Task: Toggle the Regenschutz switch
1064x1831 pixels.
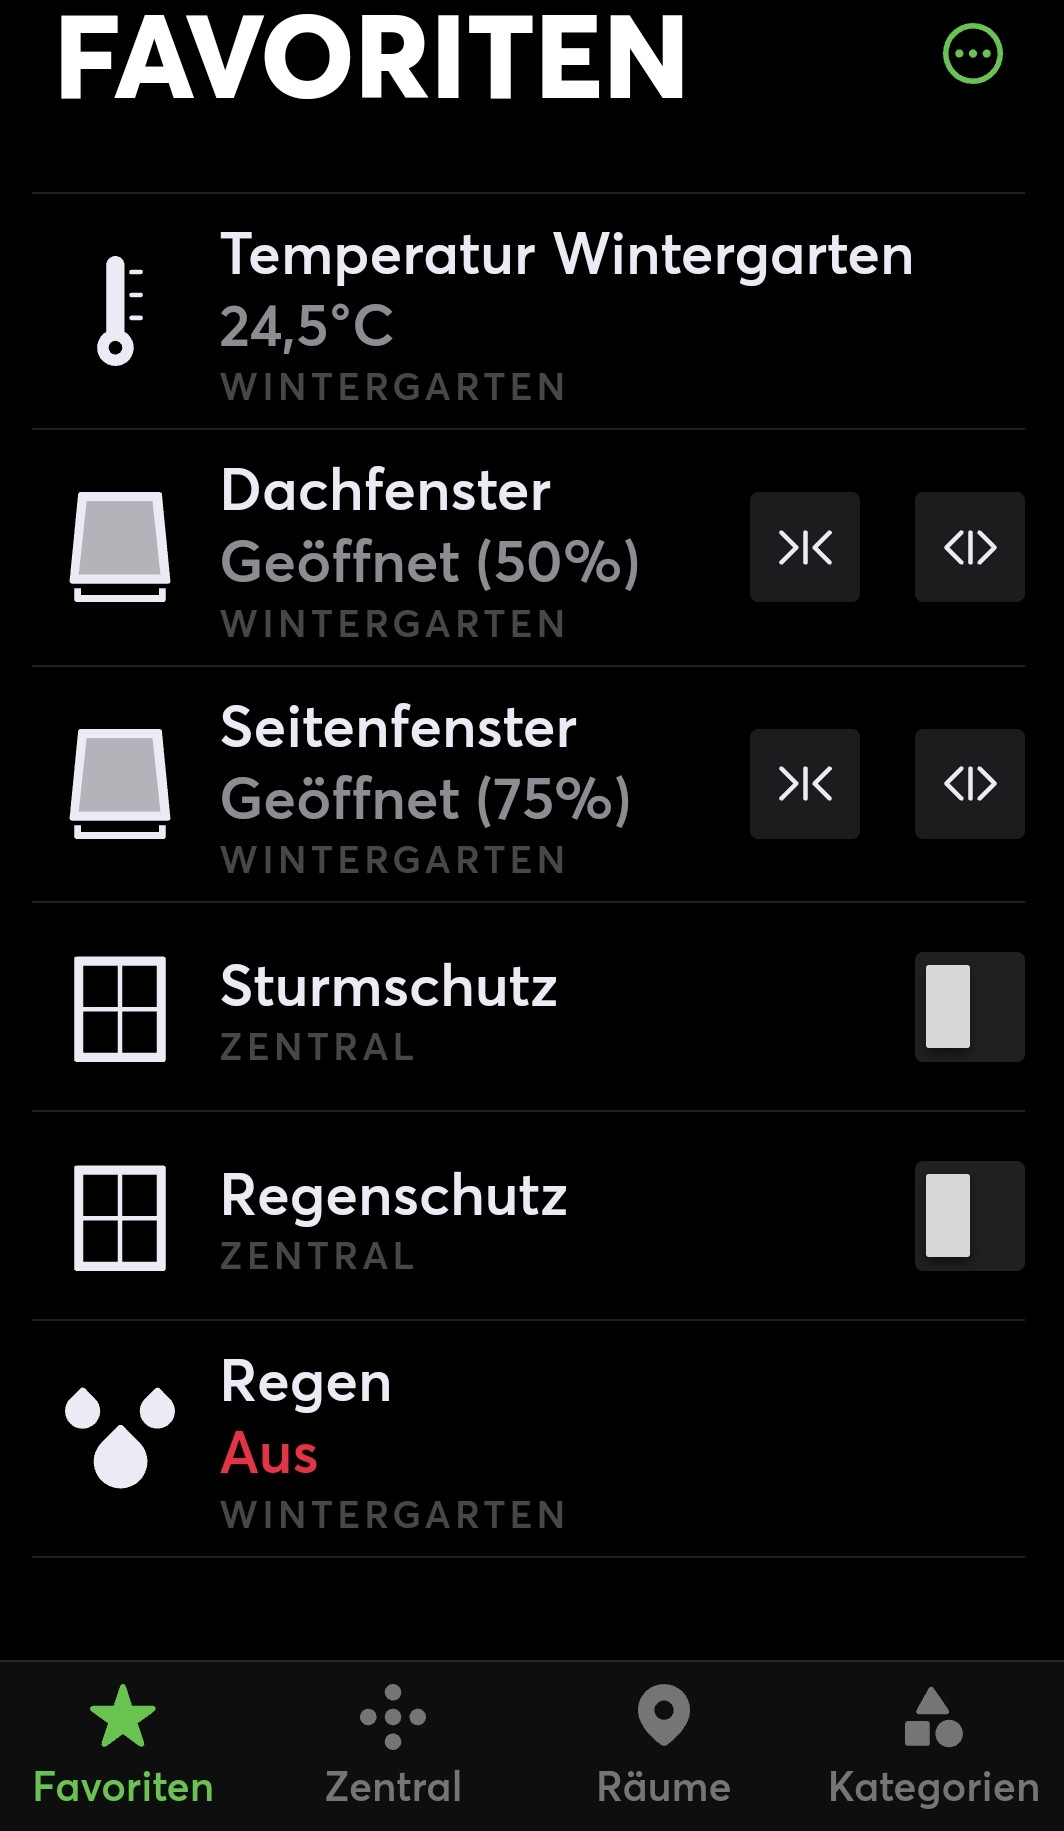Action: pos(969,1216)
